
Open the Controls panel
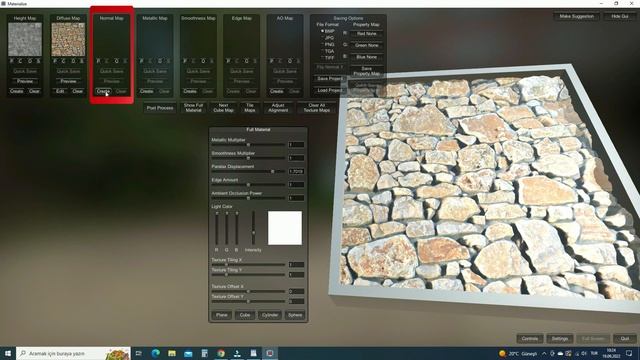(530, 338)
